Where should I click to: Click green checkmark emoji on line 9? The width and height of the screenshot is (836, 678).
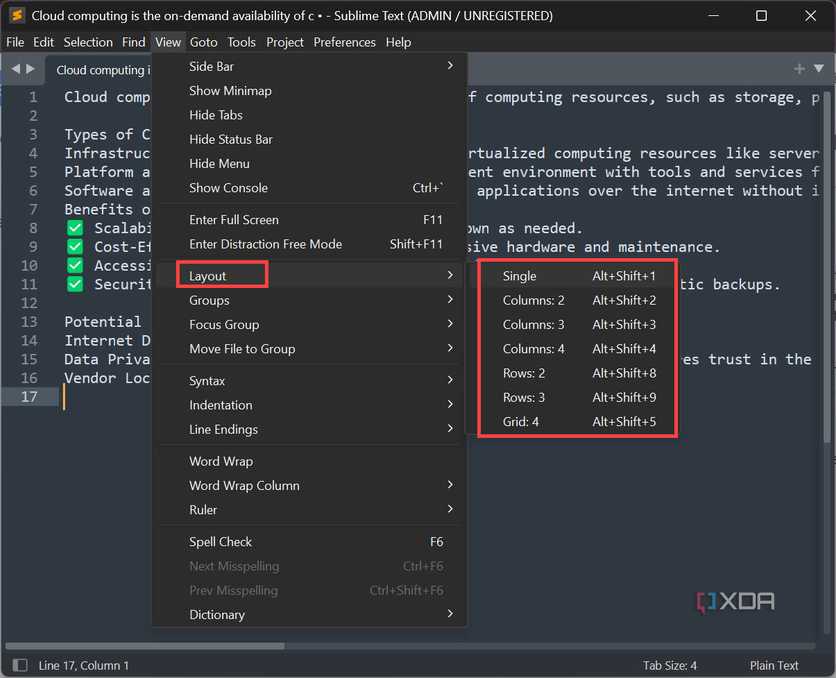(75, 247)
